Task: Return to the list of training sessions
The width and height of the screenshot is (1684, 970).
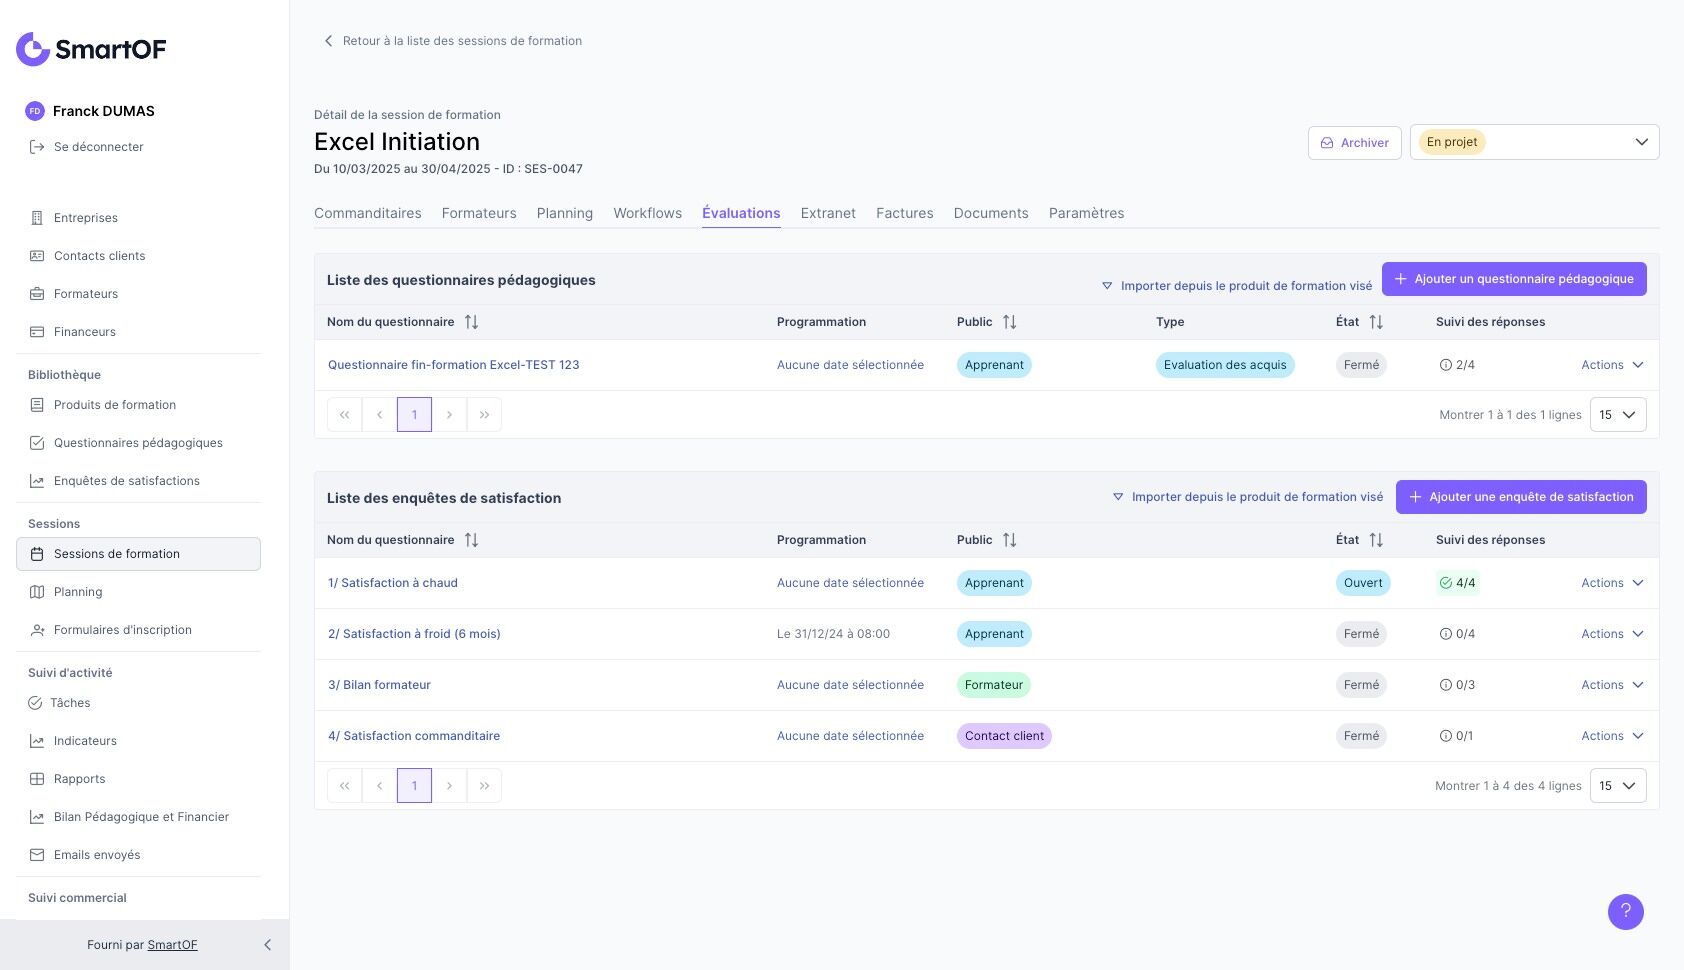Action: point(453,41)
